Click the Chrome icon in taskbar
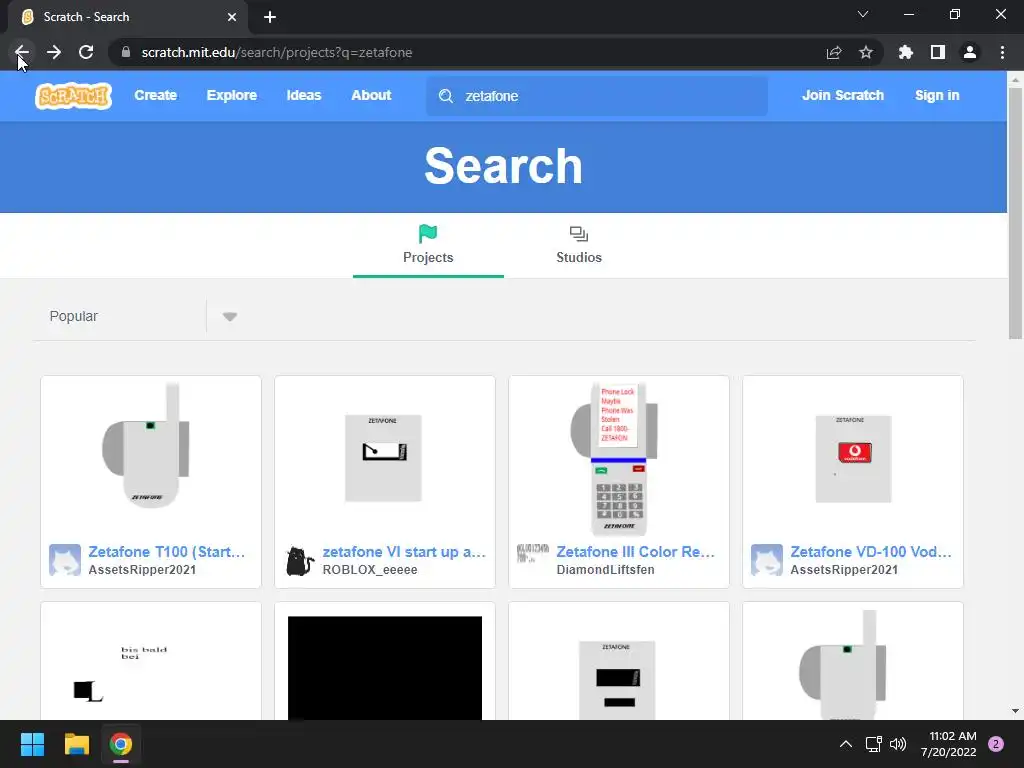Viewport: 1024px width, 768px height. pyautogui.click(x=120, y=744)
